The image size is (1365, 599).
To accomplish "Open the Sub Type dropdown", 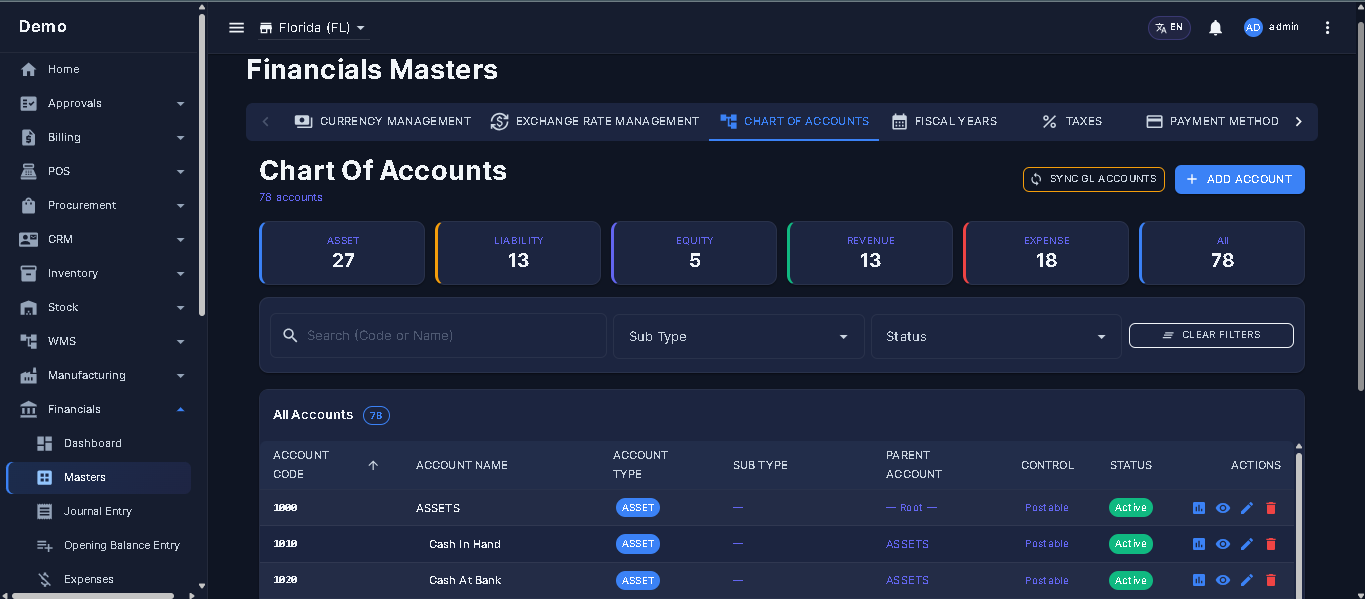I will [738, 336].
